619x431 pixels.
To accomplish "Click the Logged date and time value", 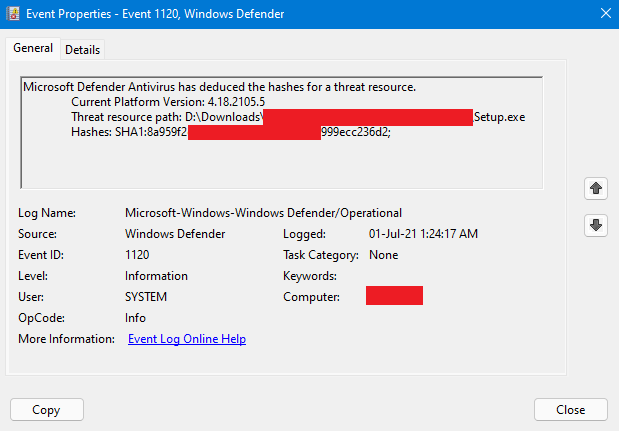I will (x=423, y=234).
